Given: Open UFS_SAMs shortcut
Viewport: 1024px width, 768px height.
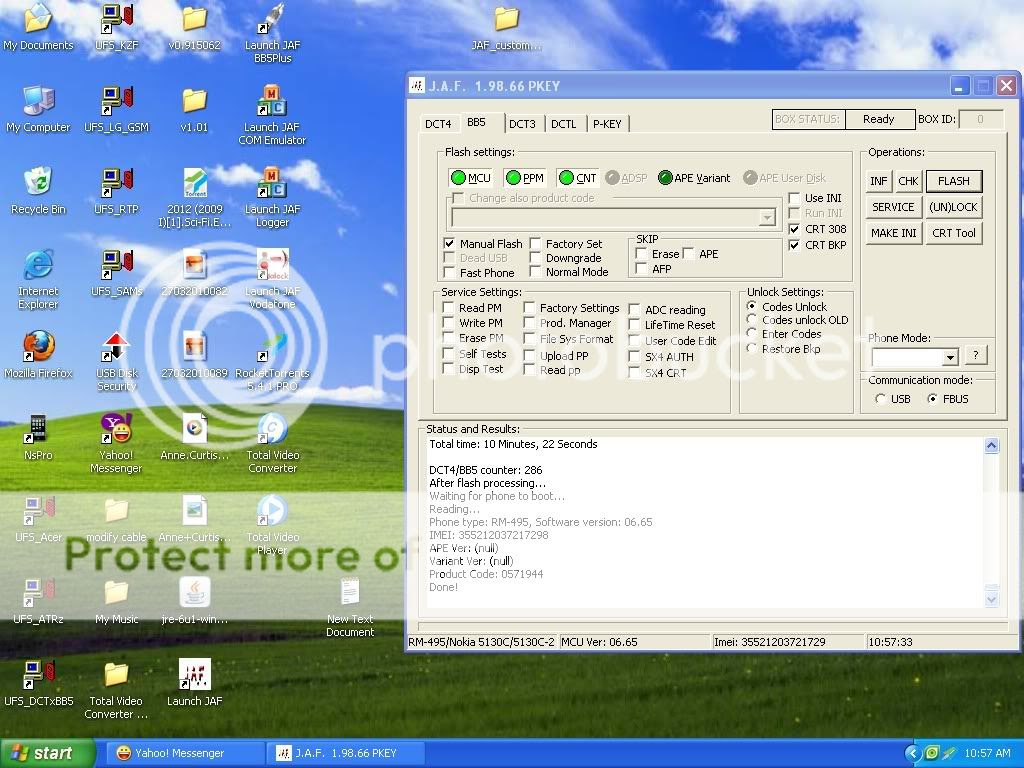Looking at the screenshot, I should click(117, 272).
